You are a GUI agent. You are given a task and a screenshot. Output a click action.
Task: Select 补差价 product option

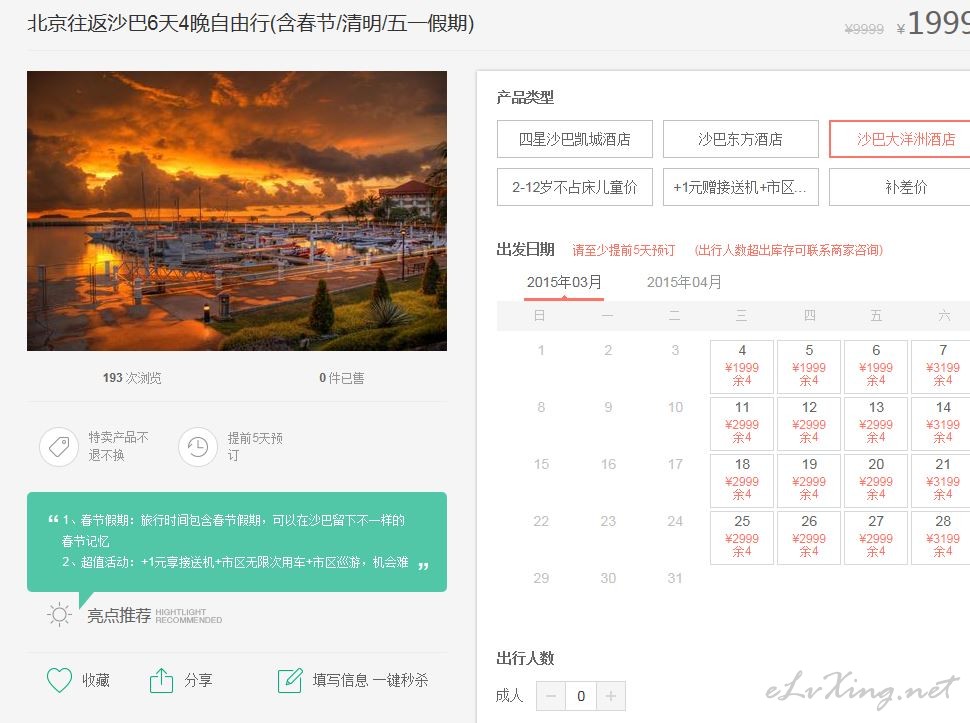[x=899, y=187]
